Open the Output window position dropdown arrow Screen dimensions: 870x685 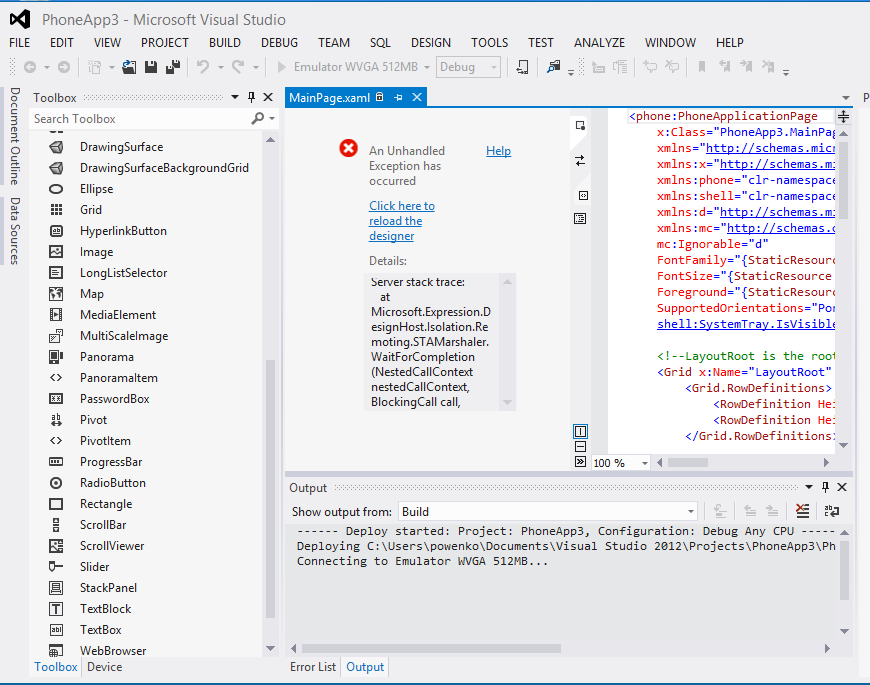point(809,487)
